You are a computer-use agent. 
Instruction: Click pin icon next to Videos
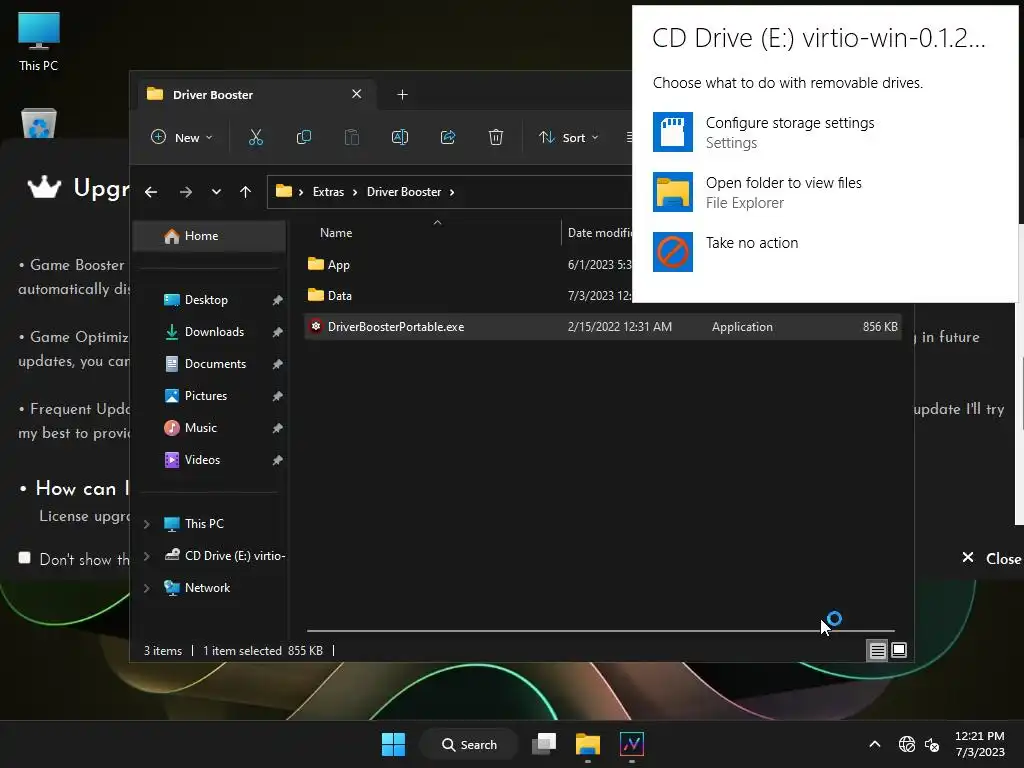(278, 460)
